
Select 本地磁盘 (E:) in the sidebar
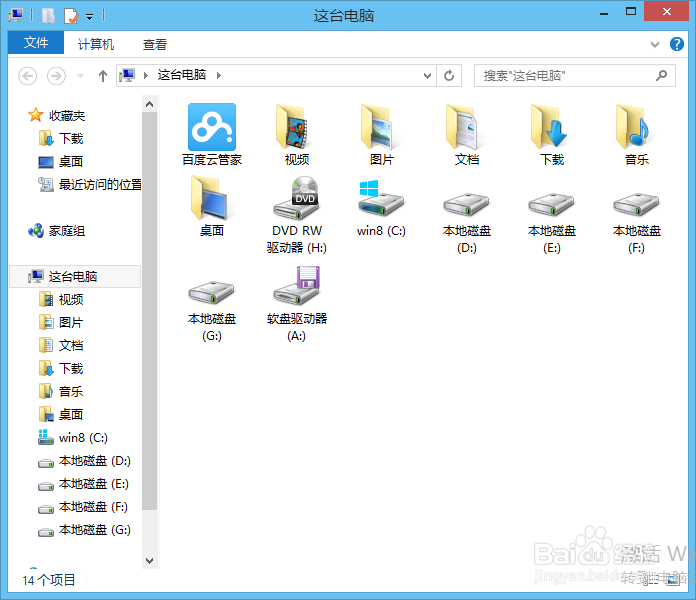click(84, 484)
